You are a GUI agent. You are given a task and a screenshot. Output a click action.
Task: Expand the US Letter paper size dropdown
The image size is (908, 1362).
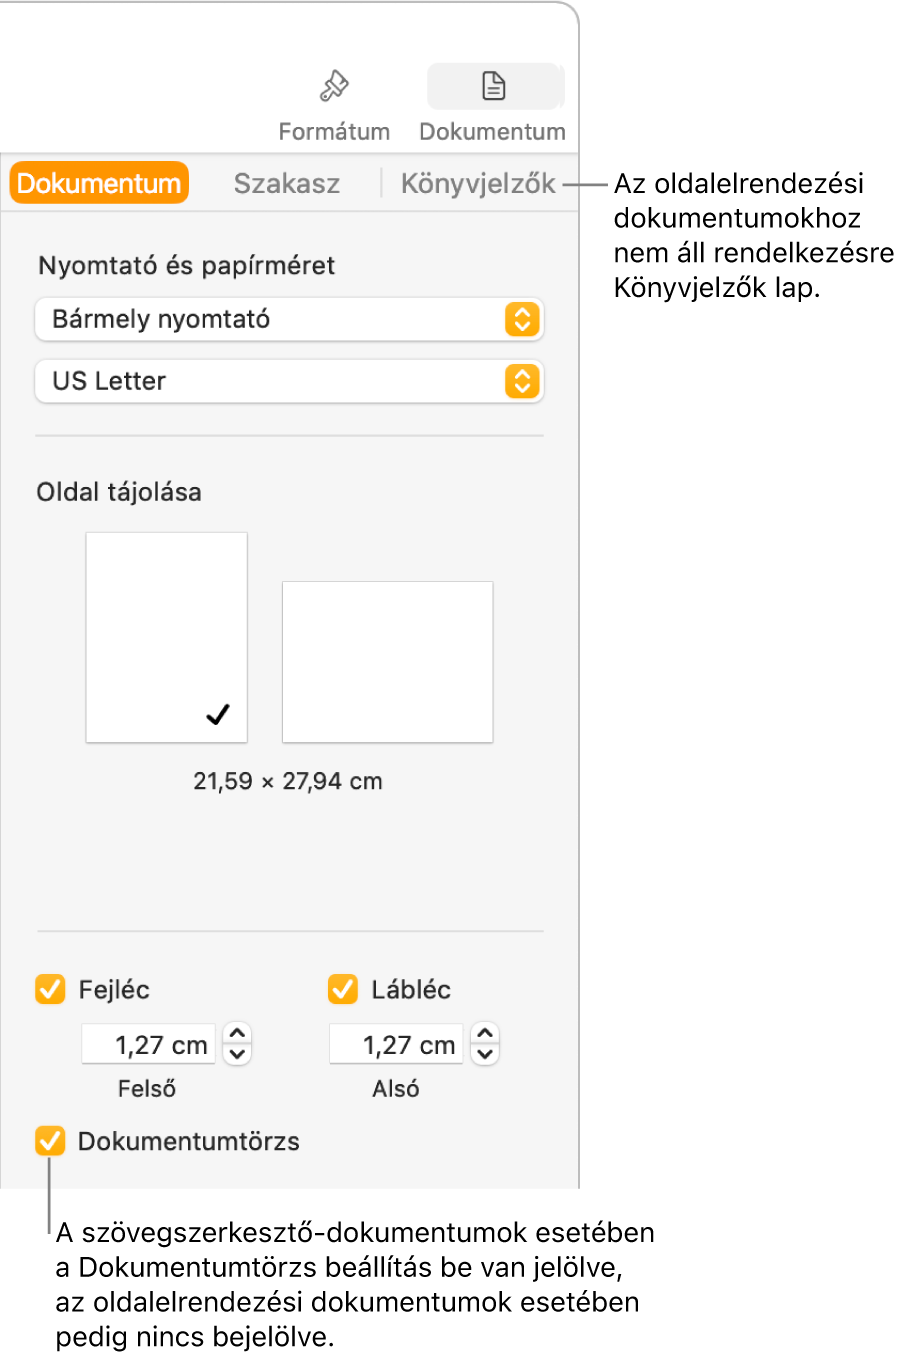[x=270, y=382]
